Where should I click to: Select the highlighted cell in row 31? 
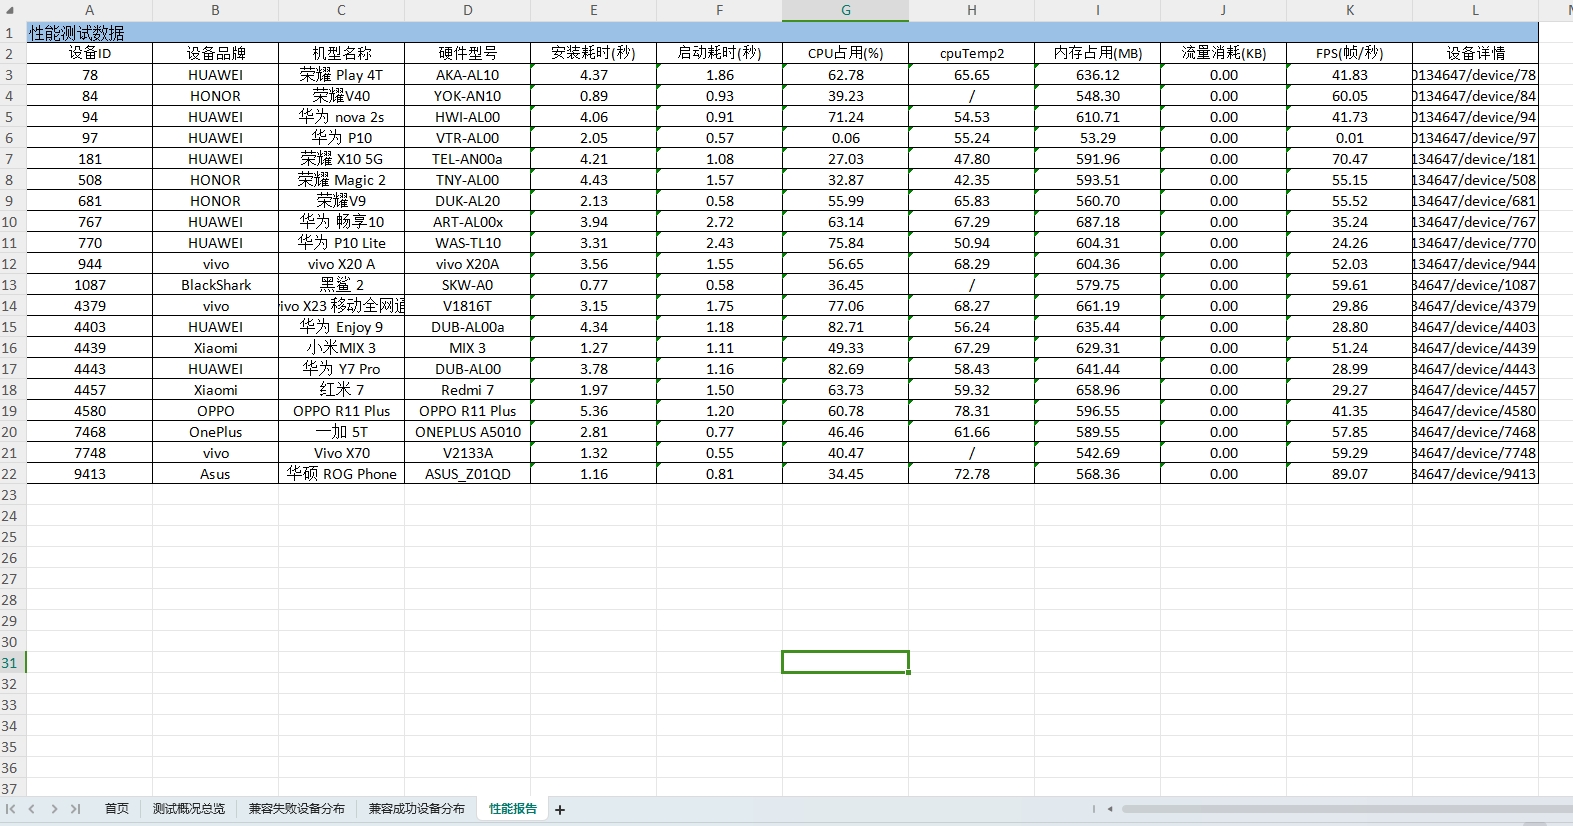[x=845, y=662]
